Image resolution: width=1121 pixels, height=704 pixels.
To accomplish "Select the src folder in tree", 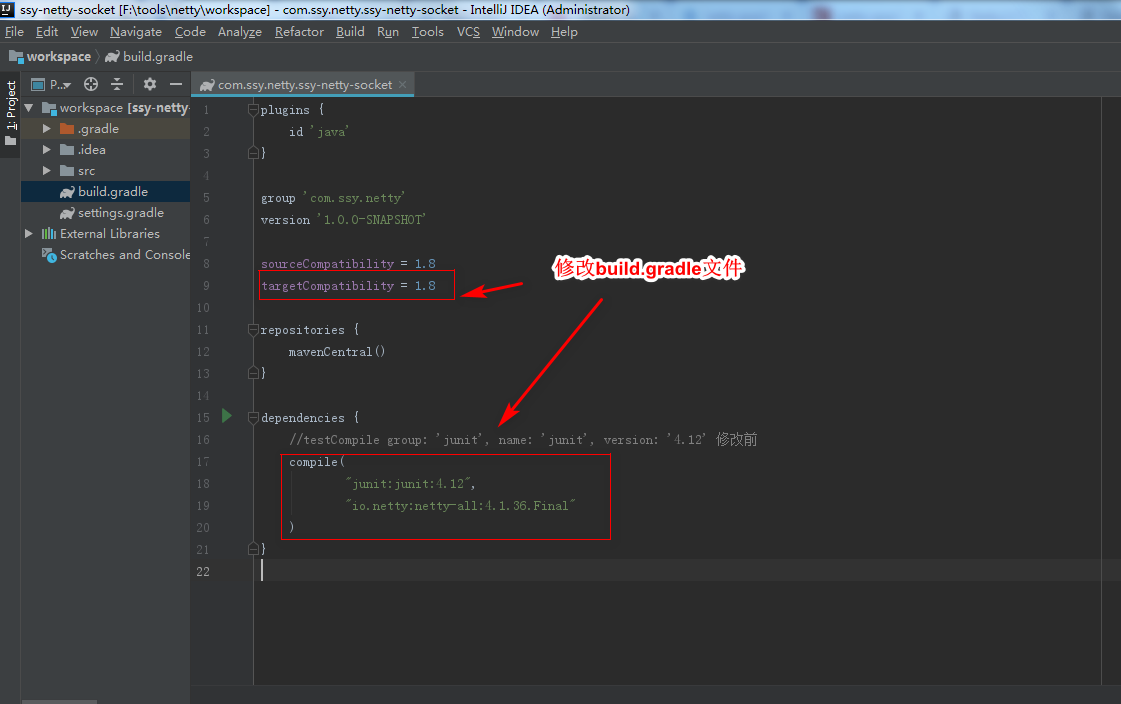I will coord(106,171).
